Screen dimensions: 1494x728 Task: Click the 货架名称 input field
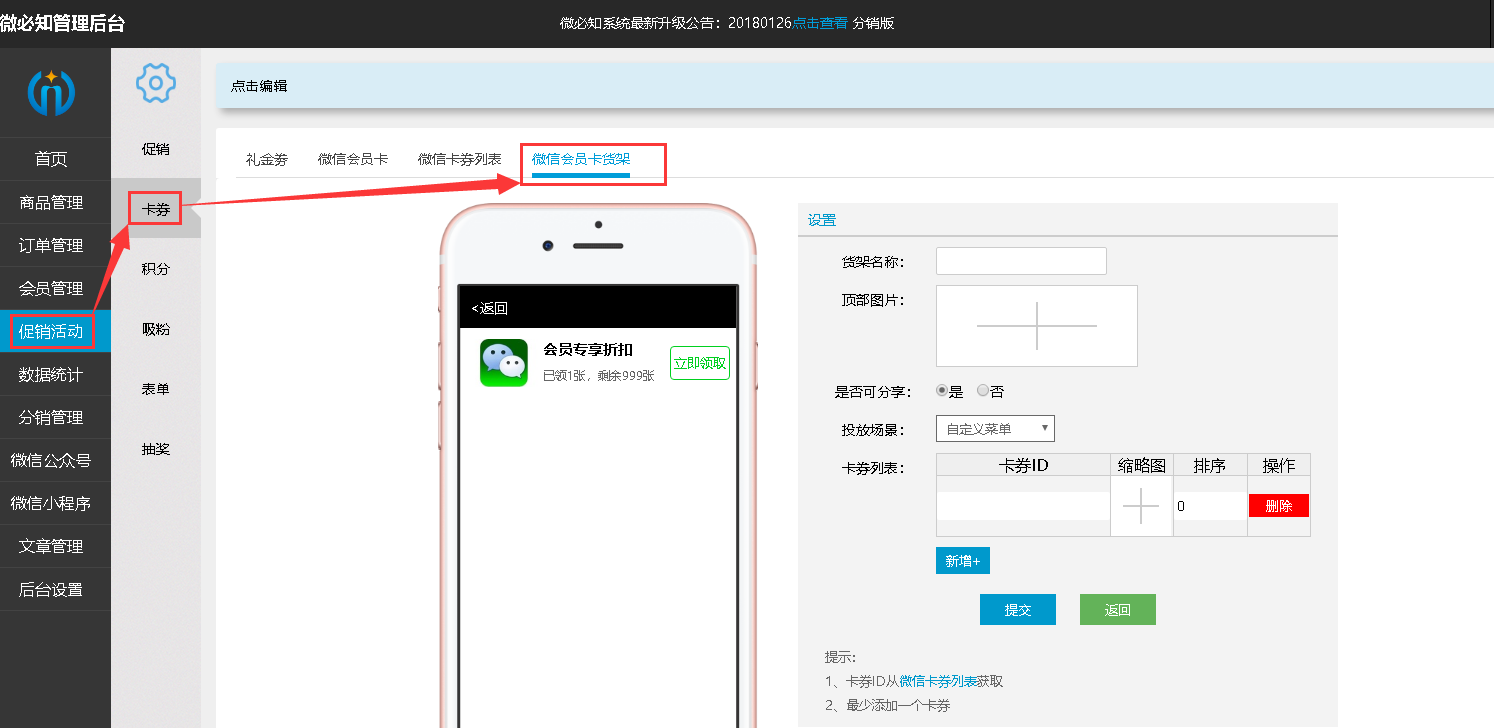[x=1021, y=260]
